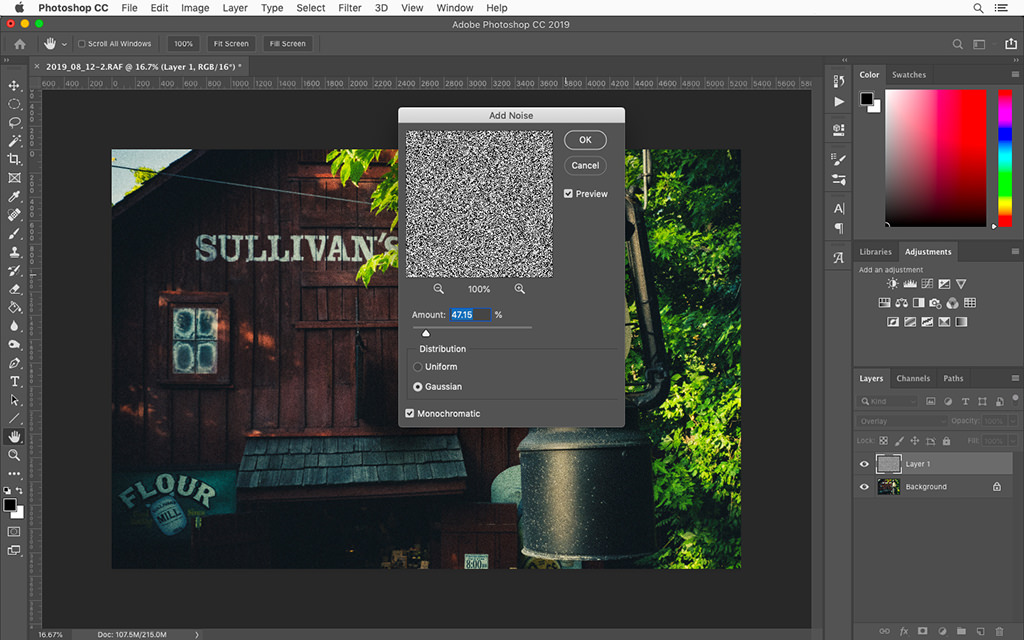
Task: Zoom in the Add Noise preview
Action: pos(519,289)
